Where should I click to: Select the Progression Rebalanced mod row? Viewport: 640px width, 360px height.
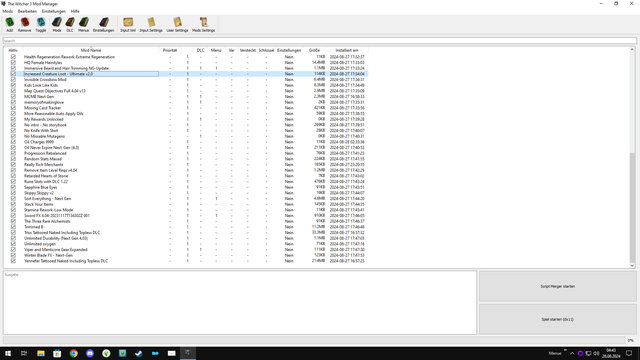tap(186, 153)
